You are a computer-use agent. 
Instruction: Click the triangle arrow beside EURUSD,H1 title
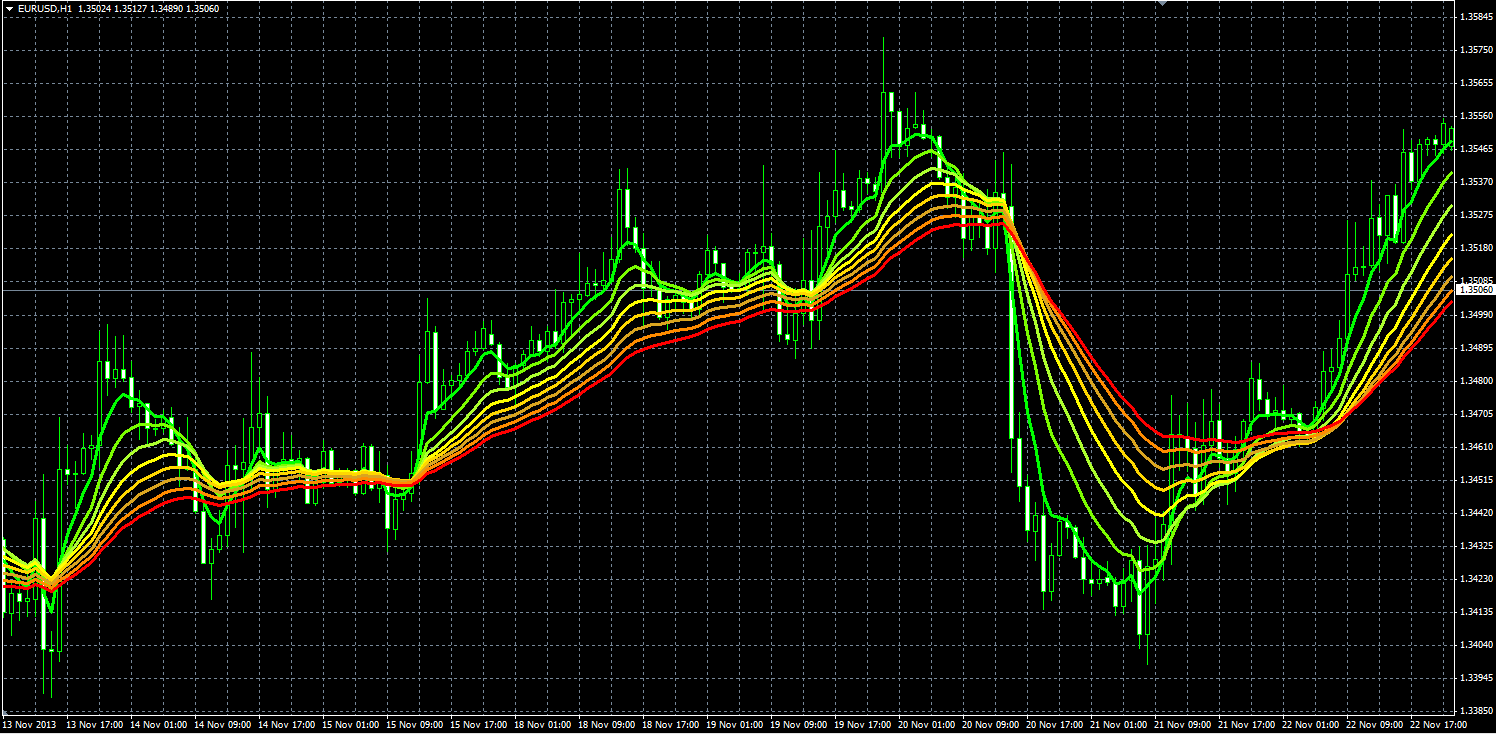click(x=8, y=8)
